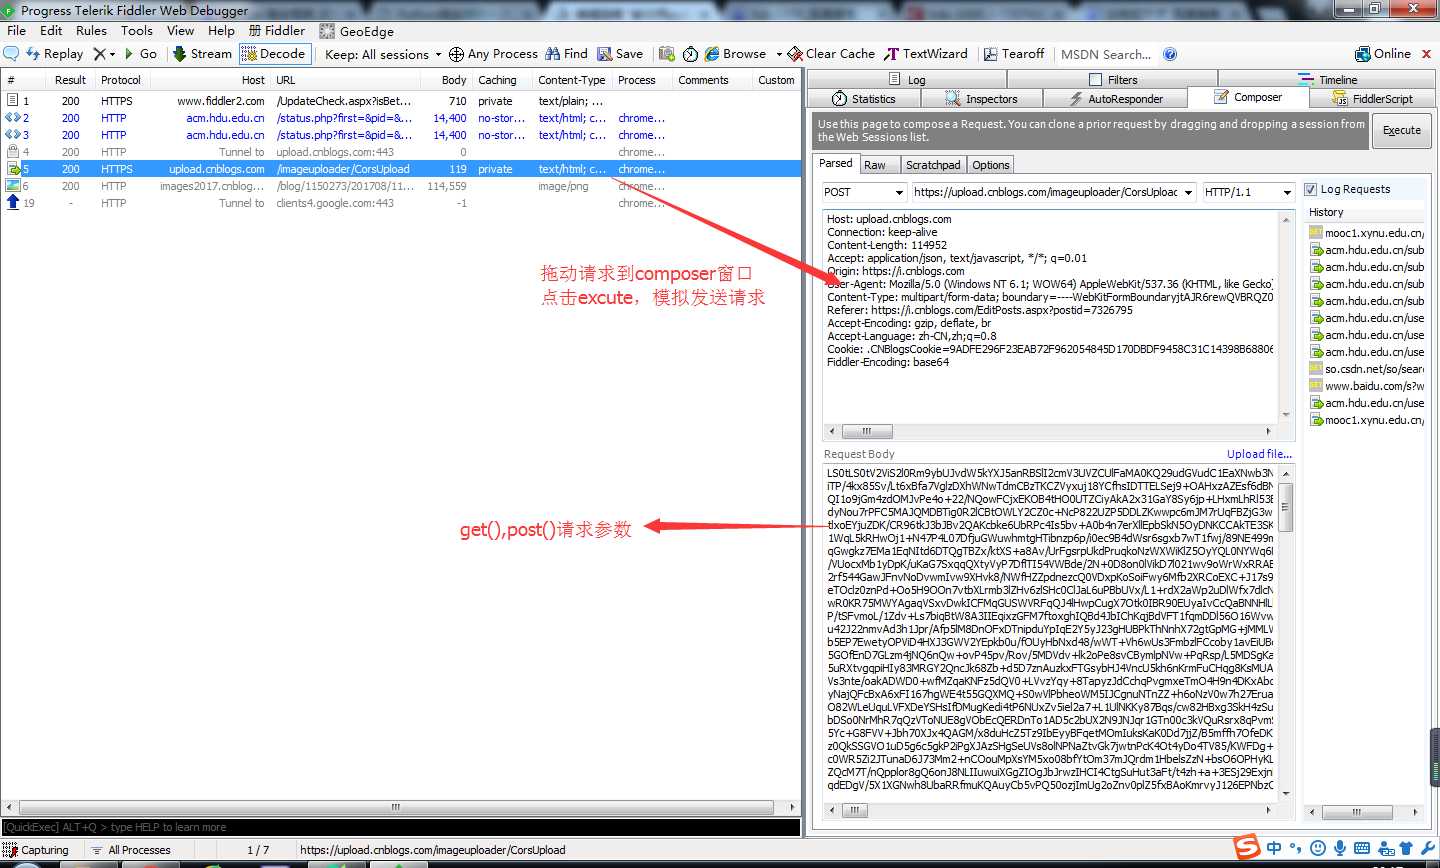The image size is (1440, 868).
Task: Click the All Processes status filter
Action: point(131,850)
